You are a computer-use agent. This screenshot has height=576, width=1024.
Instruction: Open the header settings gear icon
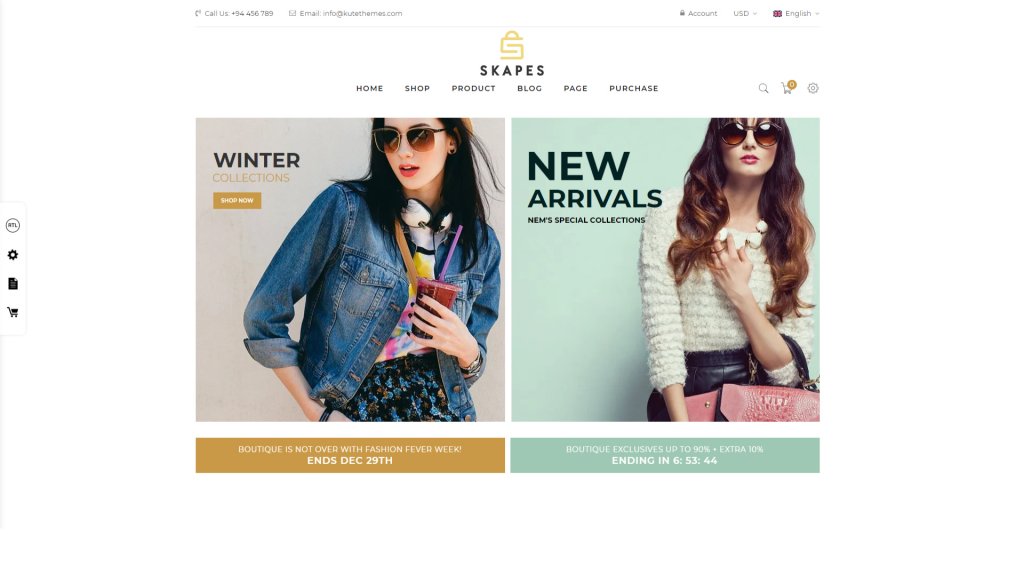812,88
